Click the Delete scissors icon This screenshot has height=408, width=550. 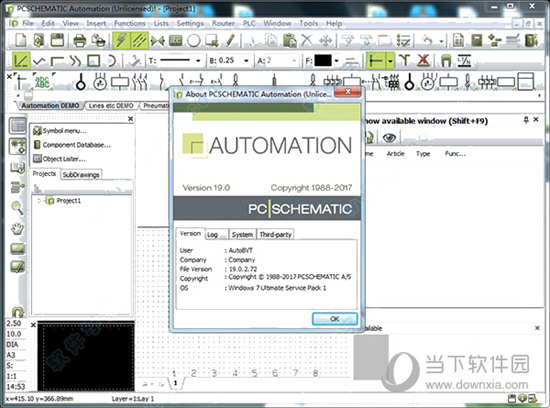307,40
